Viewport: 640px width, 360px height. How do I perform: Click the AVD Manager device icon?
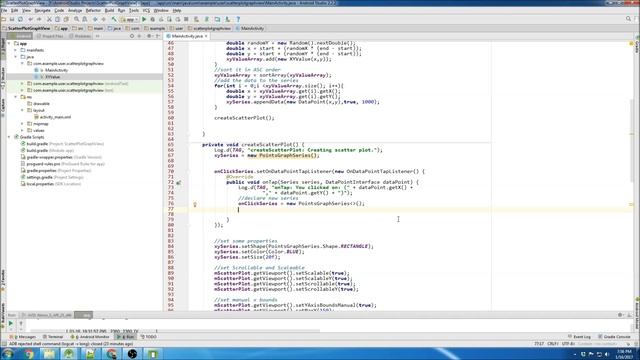coord(218,19)
